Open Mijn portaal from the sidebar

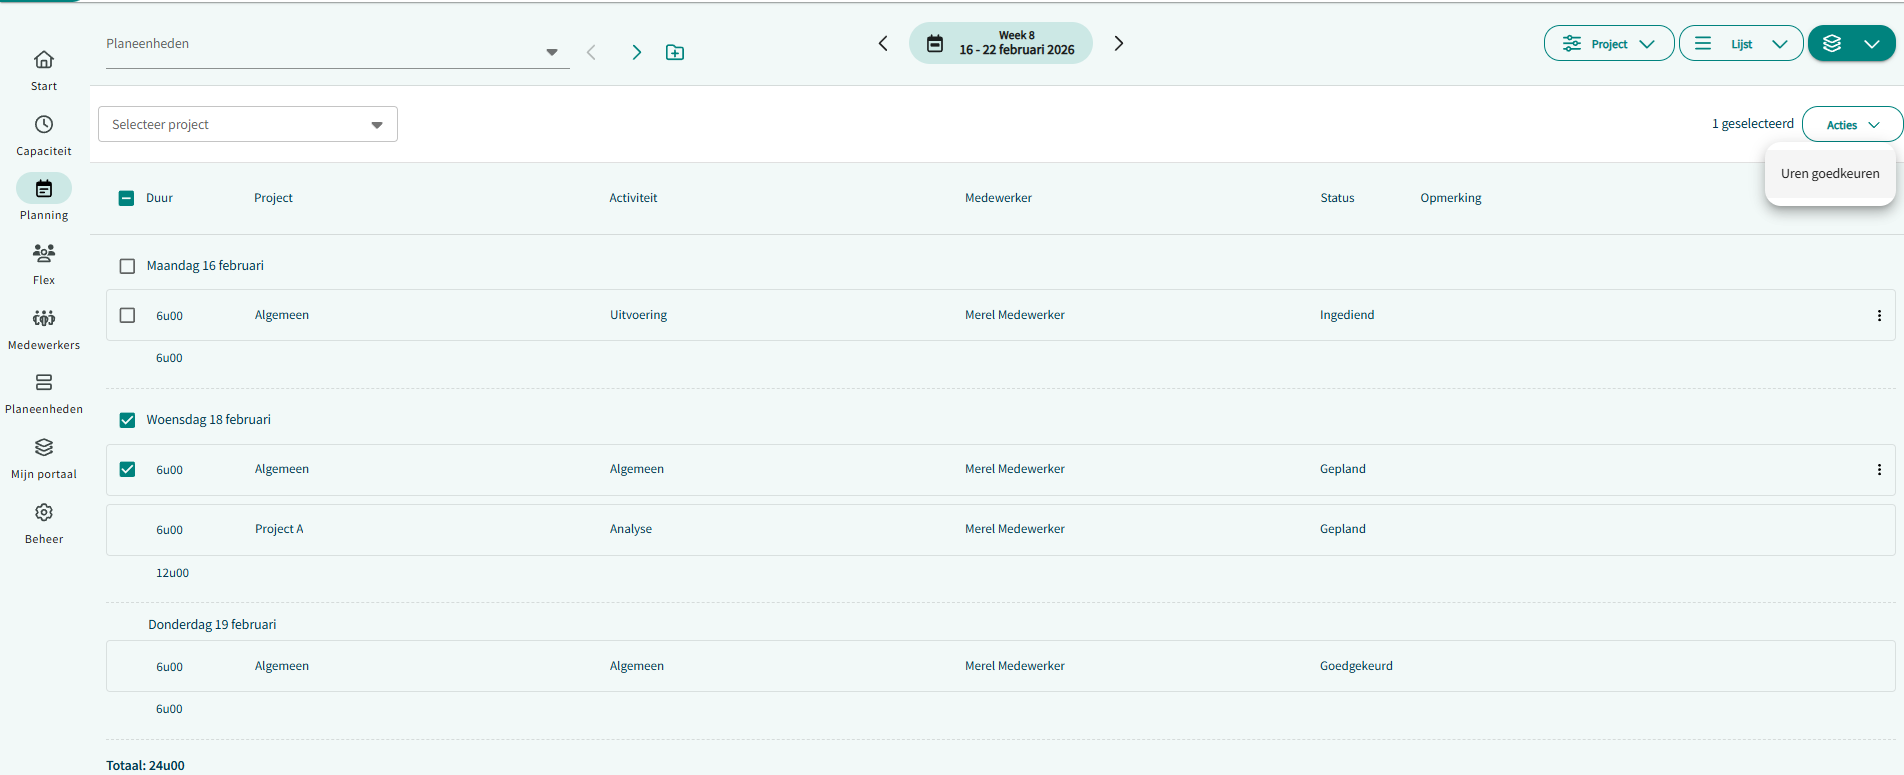[44, 448]
